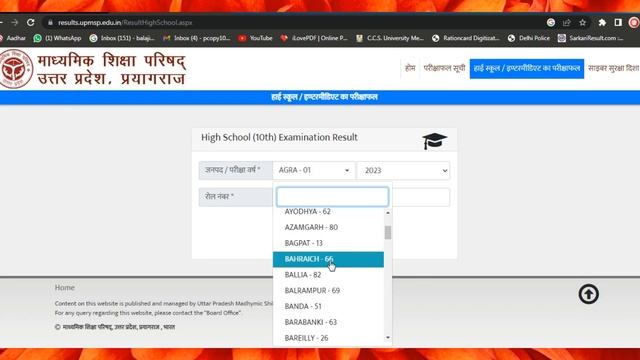640x360 pixels.
Task: Select BARABANKI - 63 from the list
Action: 328,322
